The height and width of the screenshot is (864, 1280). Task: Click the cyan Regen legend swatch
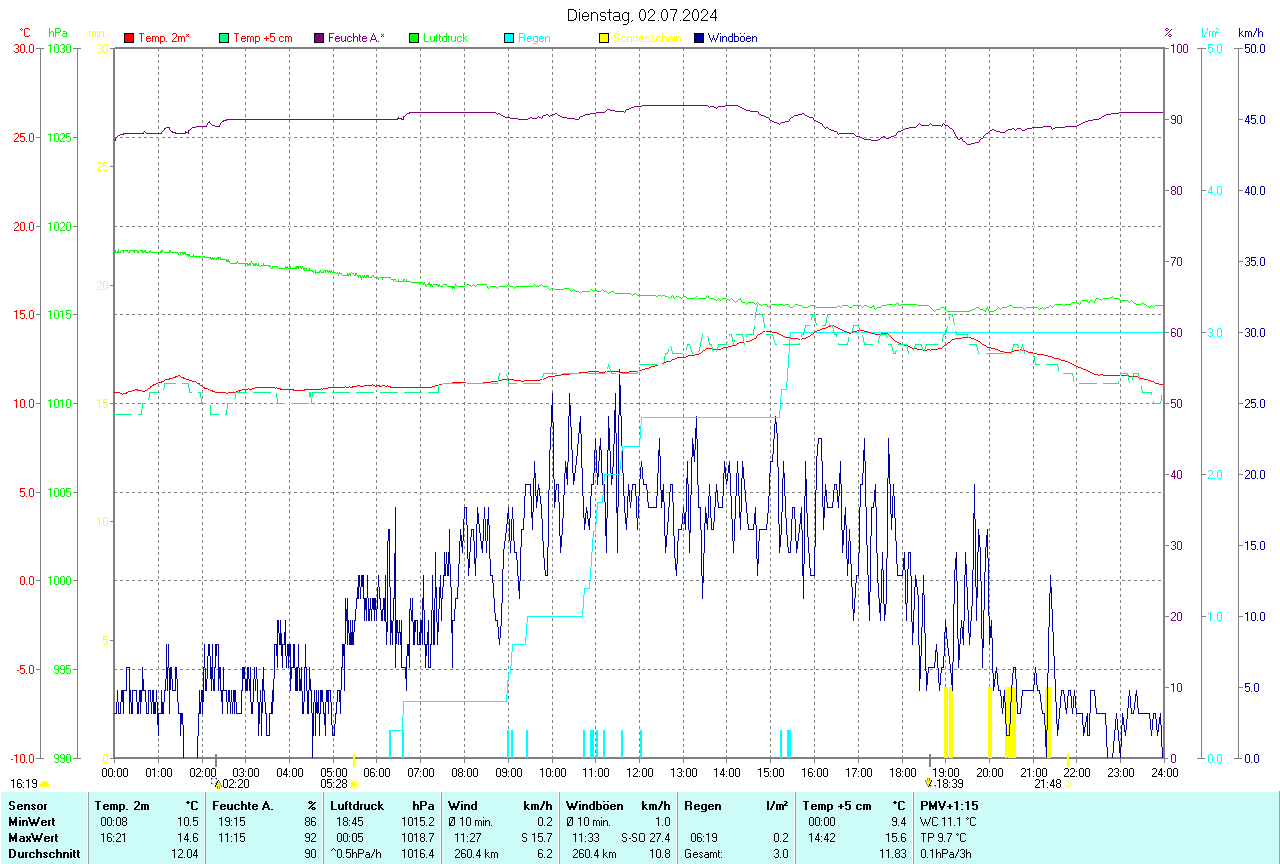[x=510, y=38]
